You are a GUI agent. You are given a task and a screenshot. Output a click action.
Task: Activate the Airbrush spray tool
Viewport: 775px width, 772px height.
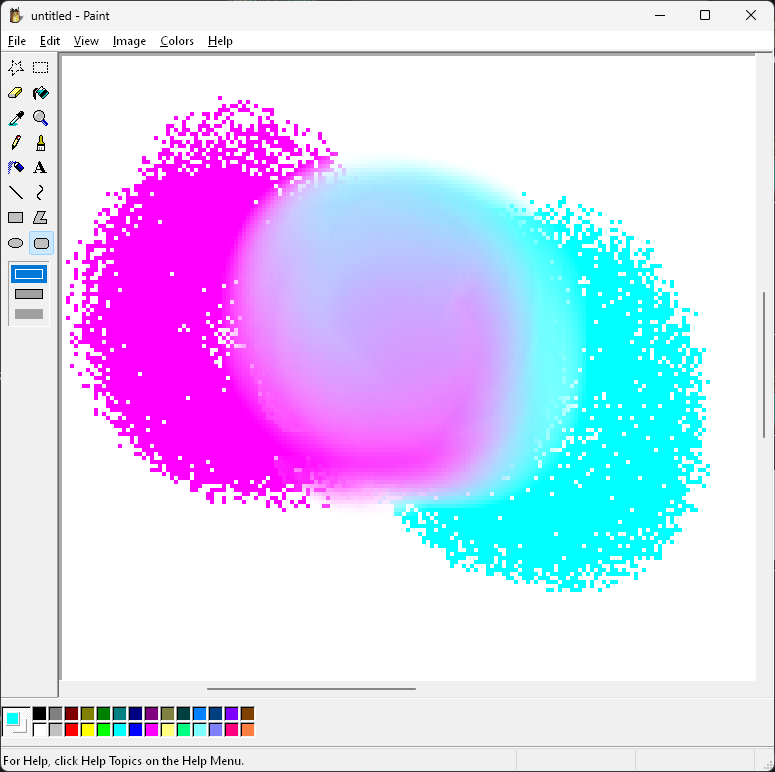(x=16, y=168)
